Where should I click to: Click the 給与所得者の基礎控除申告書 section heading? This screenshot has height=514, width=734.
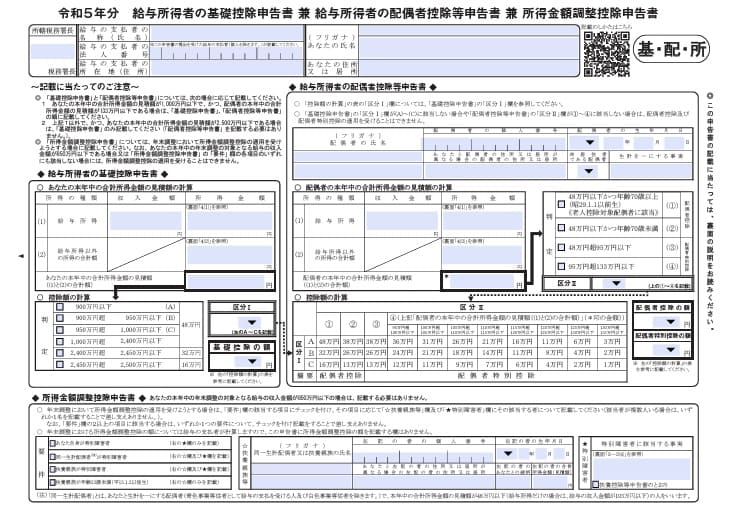tap(103, 174)
